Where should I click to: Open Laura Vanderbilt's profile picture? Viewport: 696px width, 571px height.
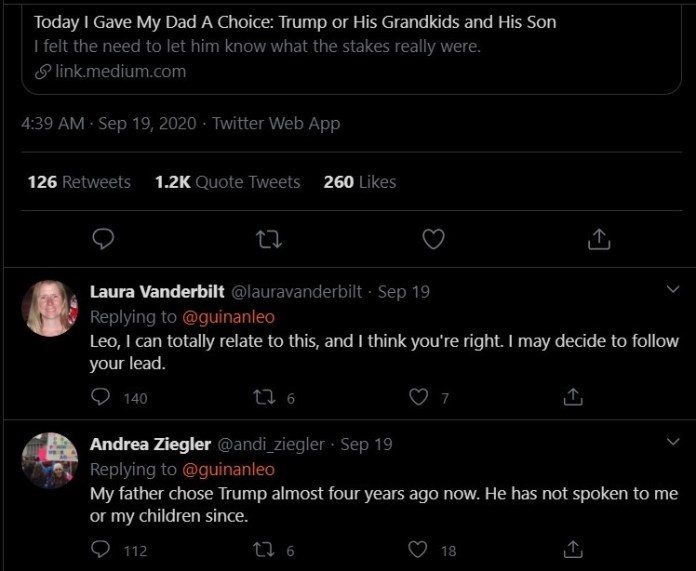point(50,309)
